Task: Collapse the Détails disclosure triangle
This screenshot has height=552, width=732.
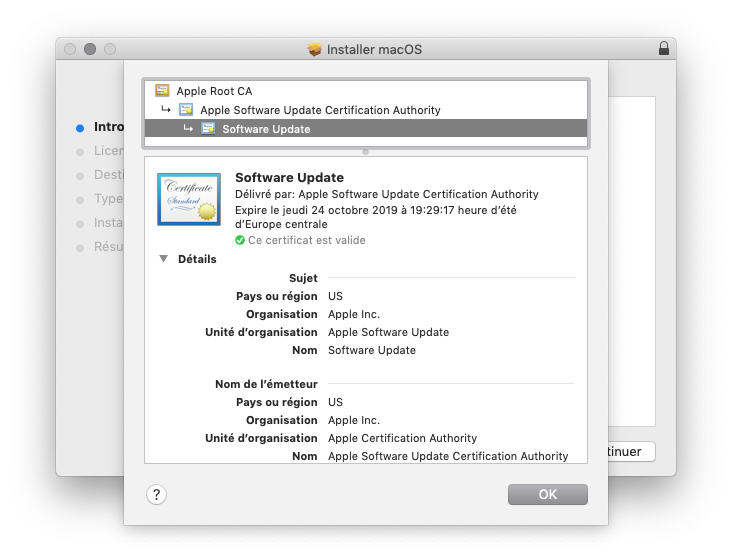Action: [x=163, y=259]
